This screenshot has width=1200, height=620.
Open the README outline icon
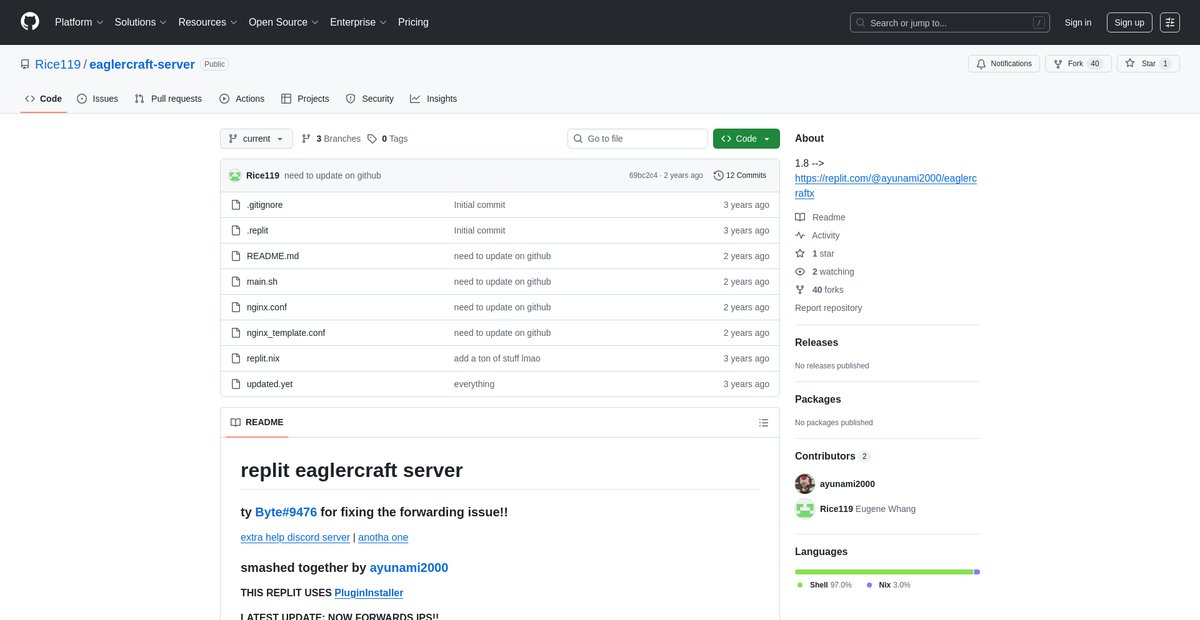pyautogui.click(x=763, y=423)
